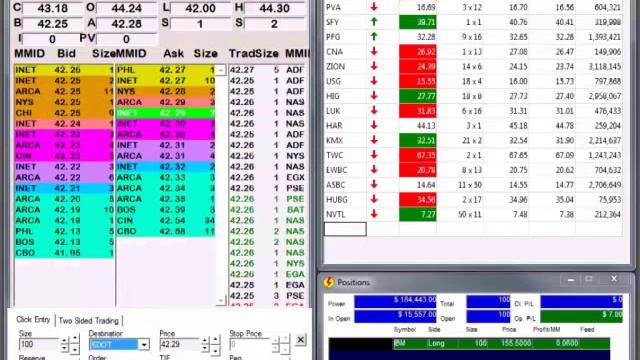Click the red 67.35 price cell for TWC
The image size is (640, 360).
[418, 155]
